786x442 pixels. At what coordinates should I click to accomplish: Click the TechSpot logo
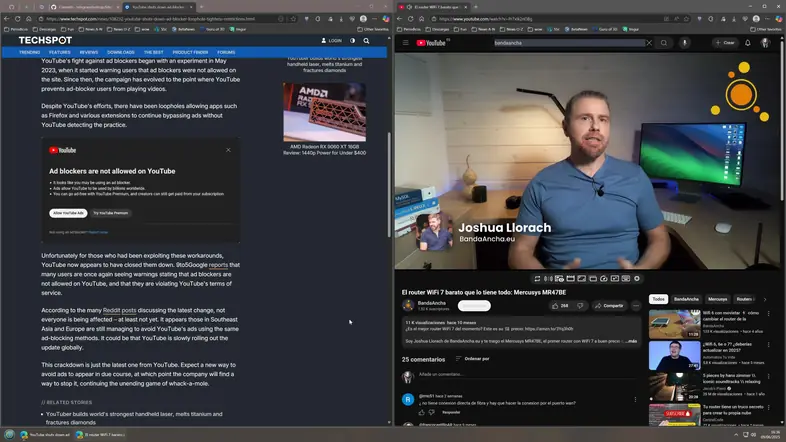tap(45, 40)
